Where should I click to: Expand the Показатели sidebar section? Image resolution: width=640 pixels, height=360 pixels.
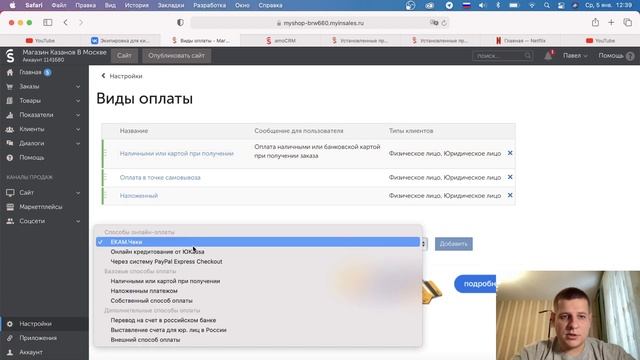click(78, 115)
